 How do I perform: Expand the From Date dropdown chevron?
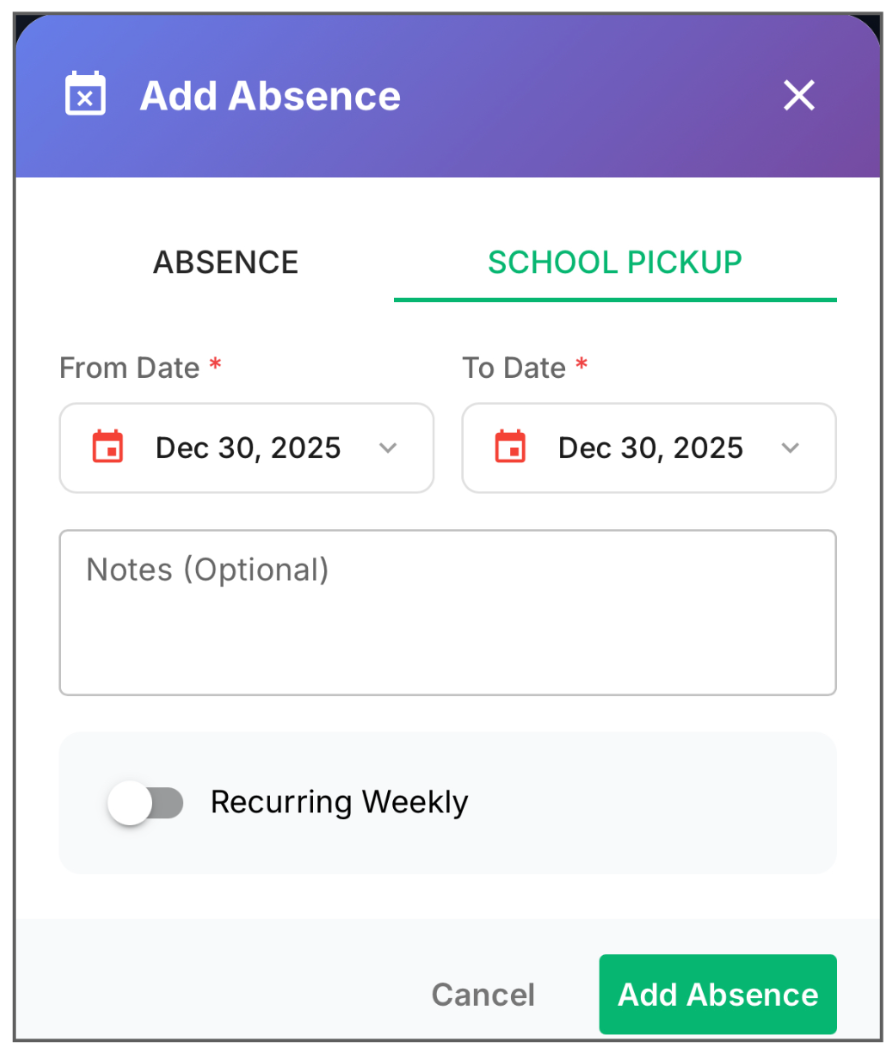(x=388, y=448)
